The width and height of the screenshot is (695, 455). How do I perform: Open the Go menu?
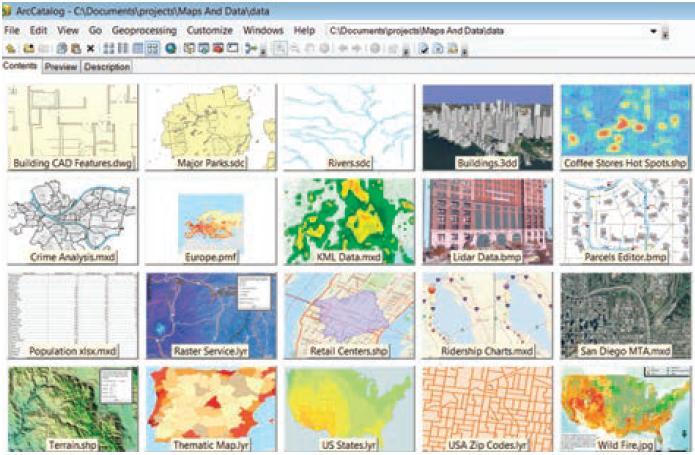point(95,31)
